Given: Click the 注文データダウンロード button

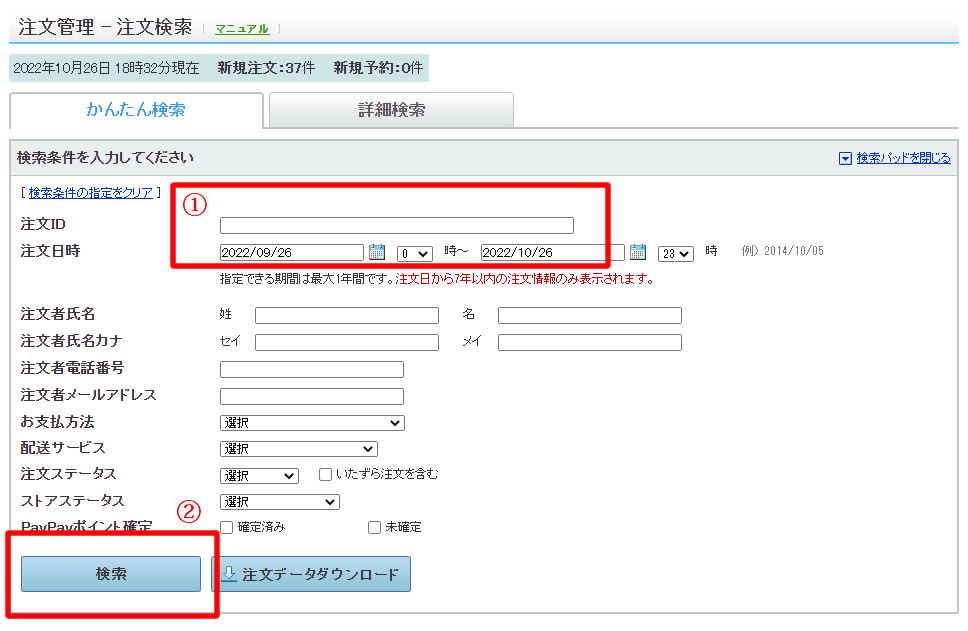Looking at the screenshot, I should 311,574.
